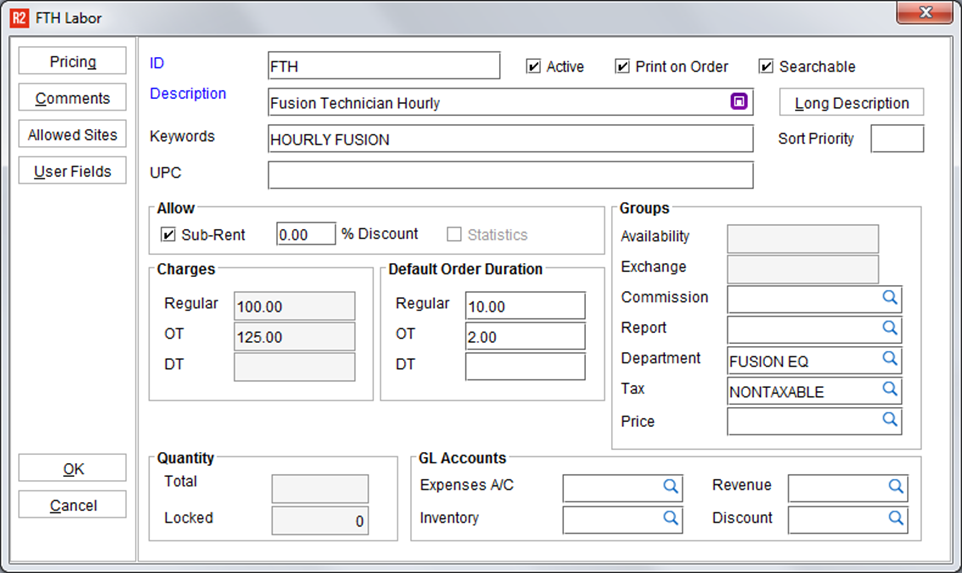The width and height of the screenshot is (962, 573).
Task: Click into the Keywords text field
Action: (x=510, y=139)
